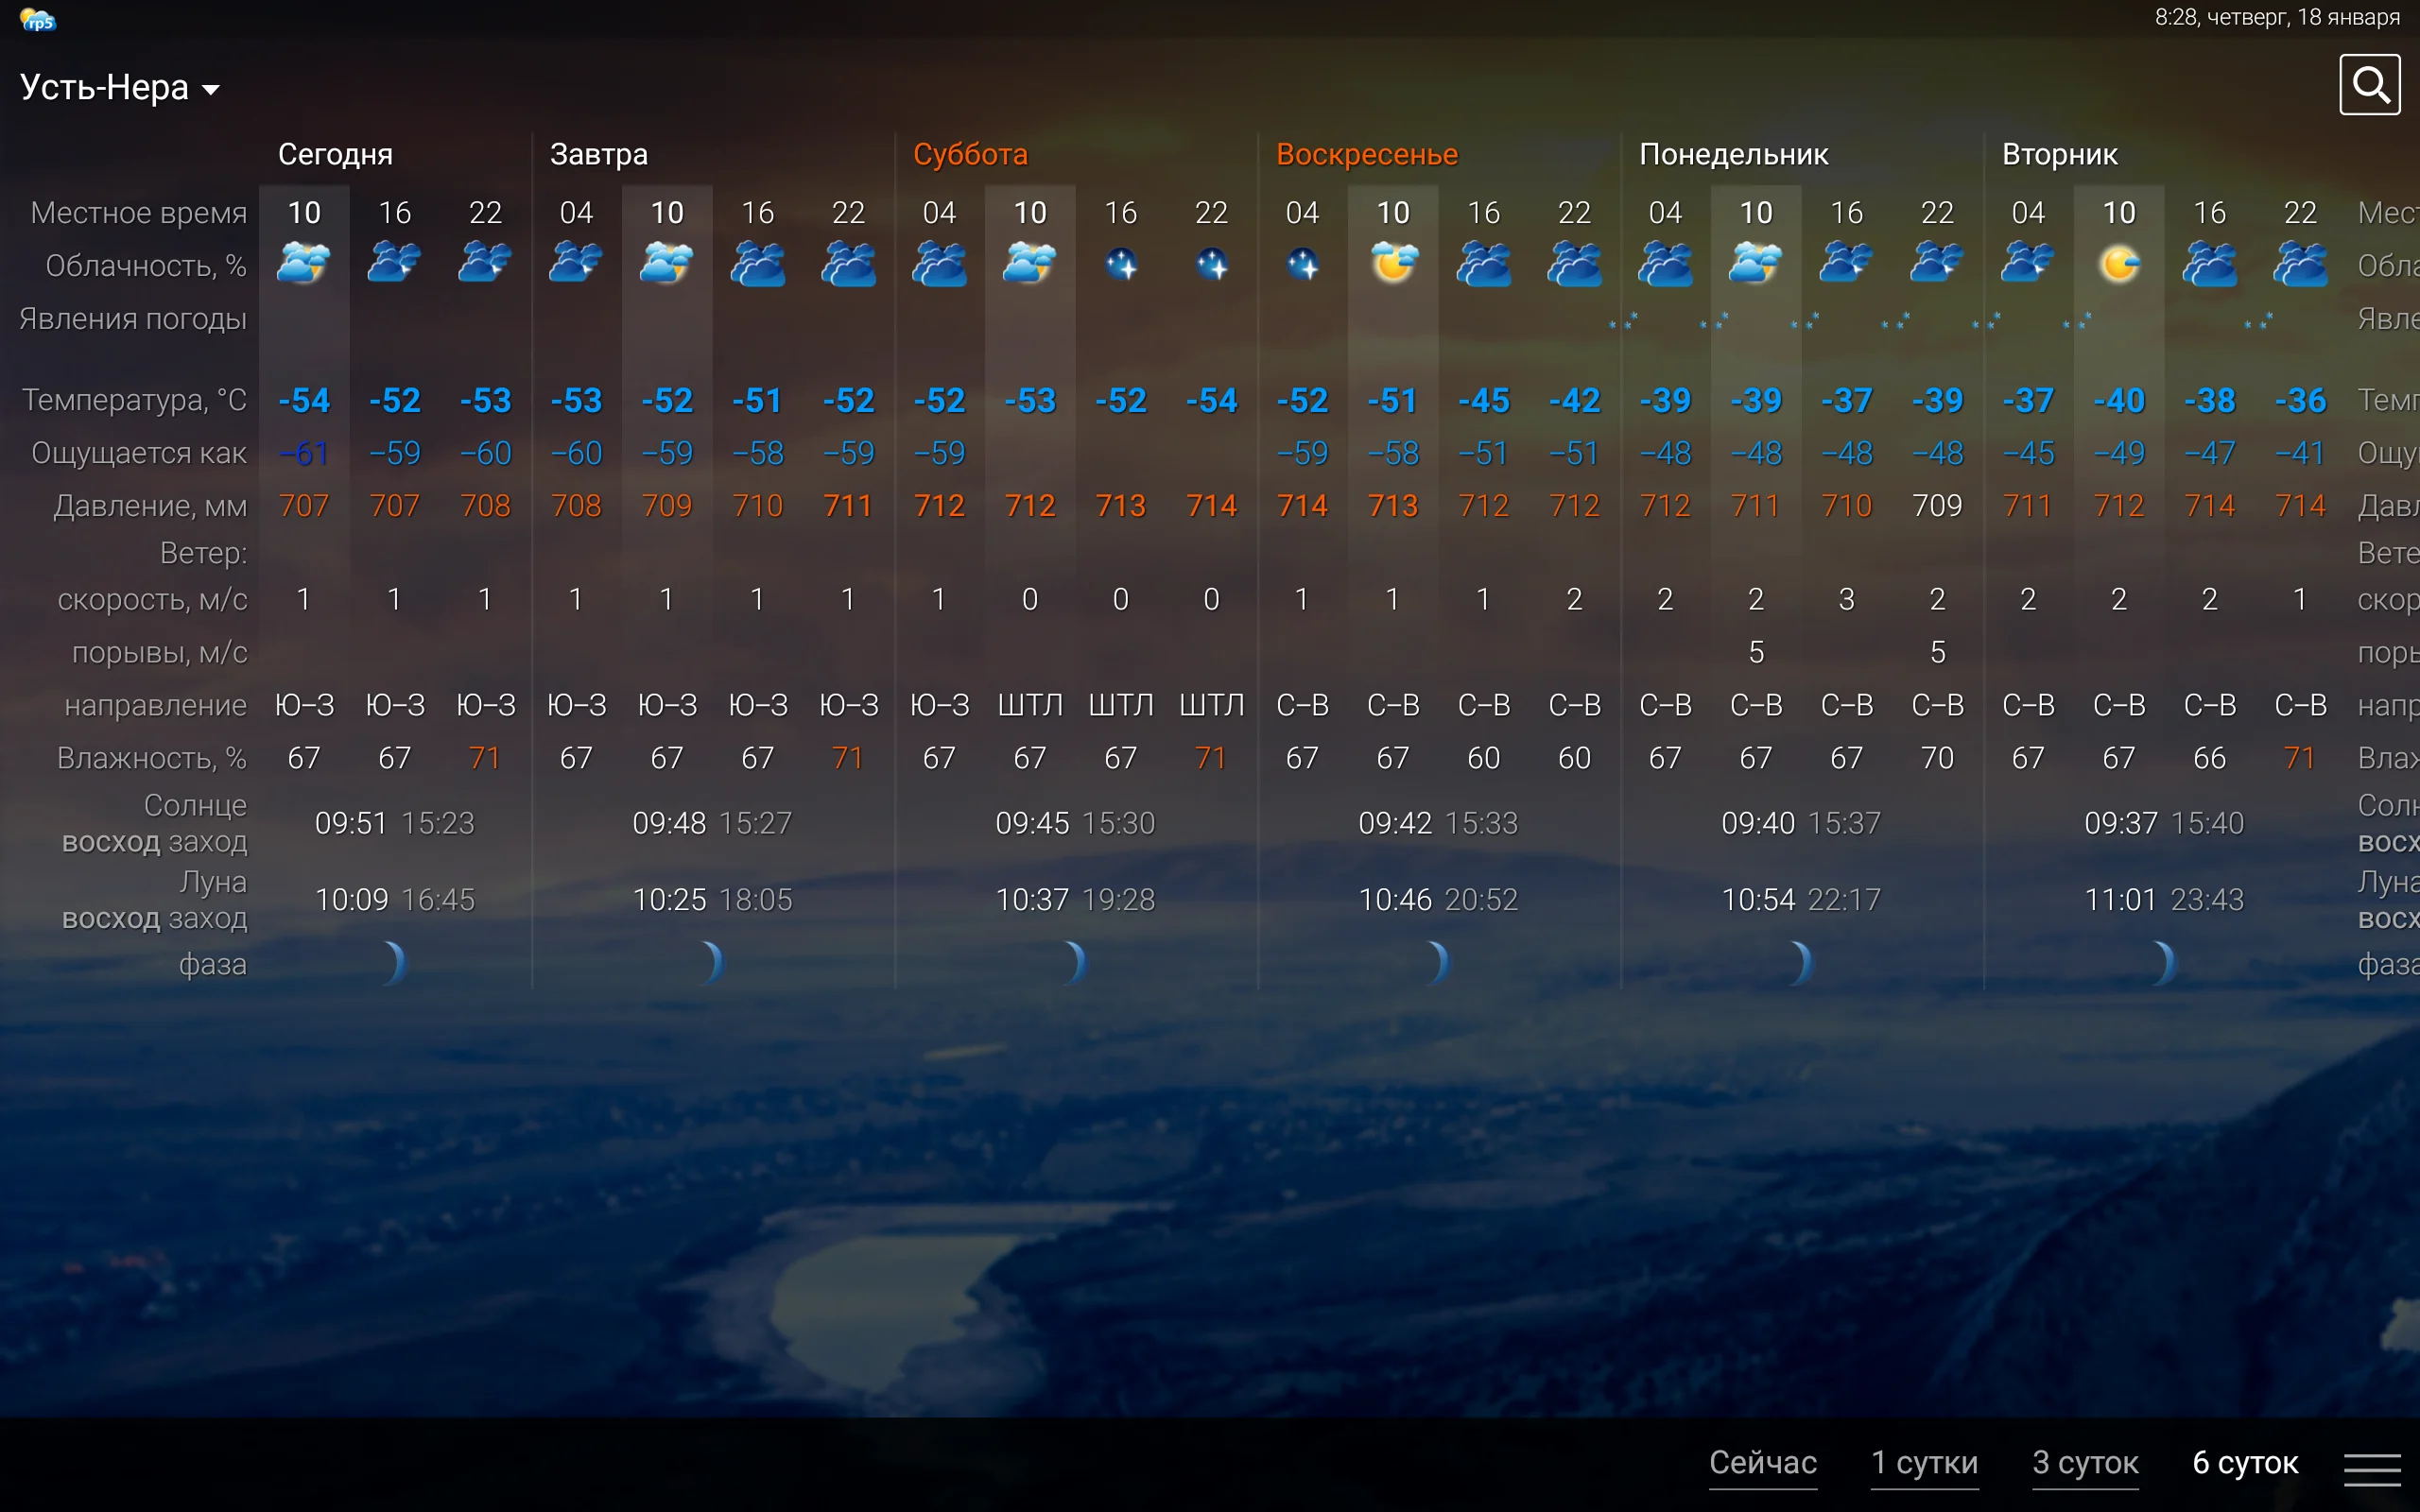This screenshot has width=2420, height=1512.
Task: Select the clear night sky icon on Воскресенье 04:00
Action: click(1302, 262)
